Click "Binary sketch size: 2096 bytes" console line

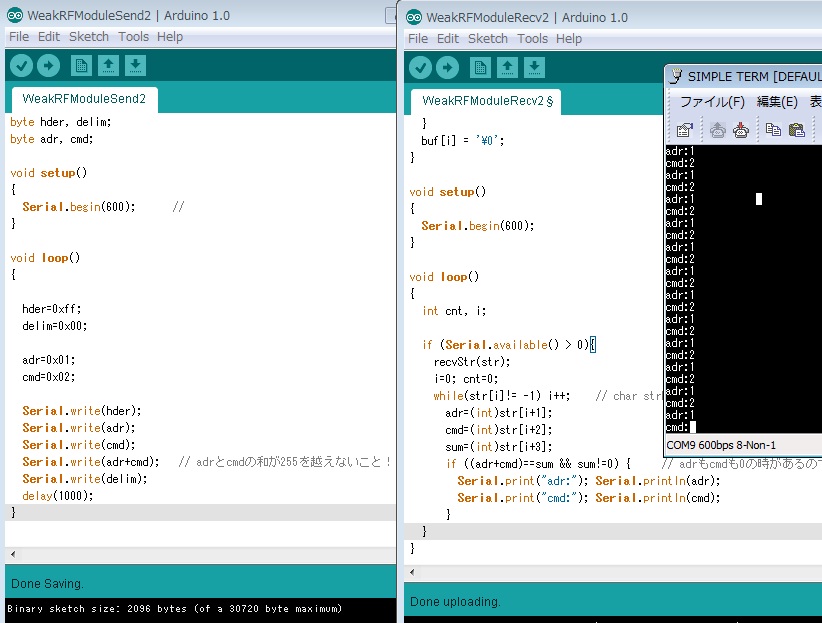pos(175,609)
